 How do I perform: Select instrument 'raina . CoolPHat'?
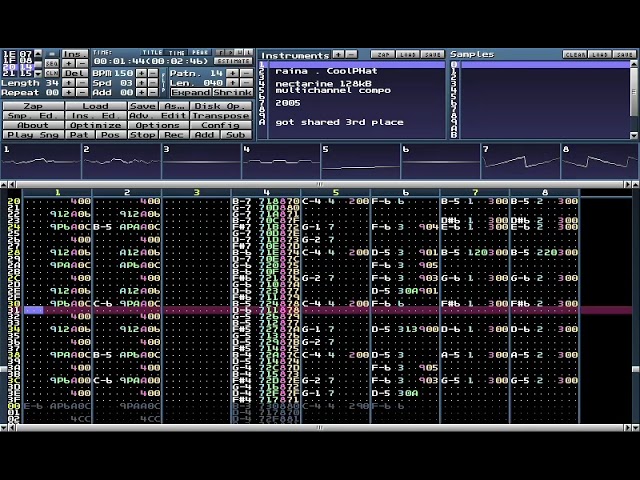[x=326, y=71]
